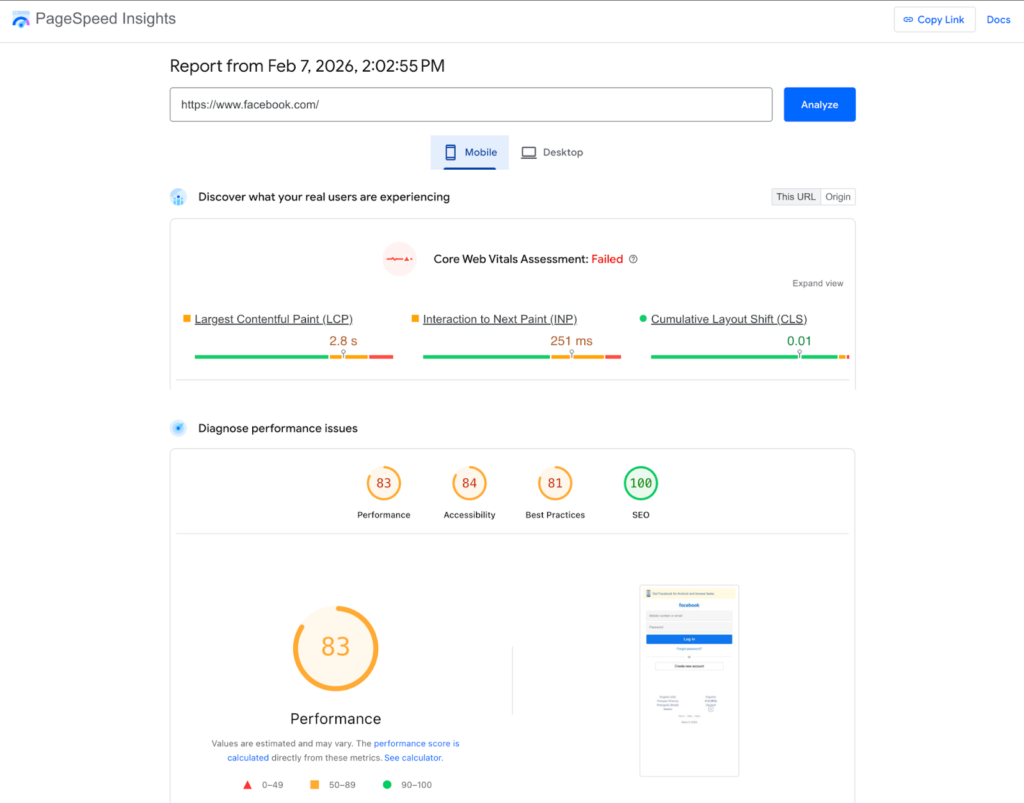Click Expand view to show metric details
Viewport: 1024px width, 803px height.
point(818,283)
